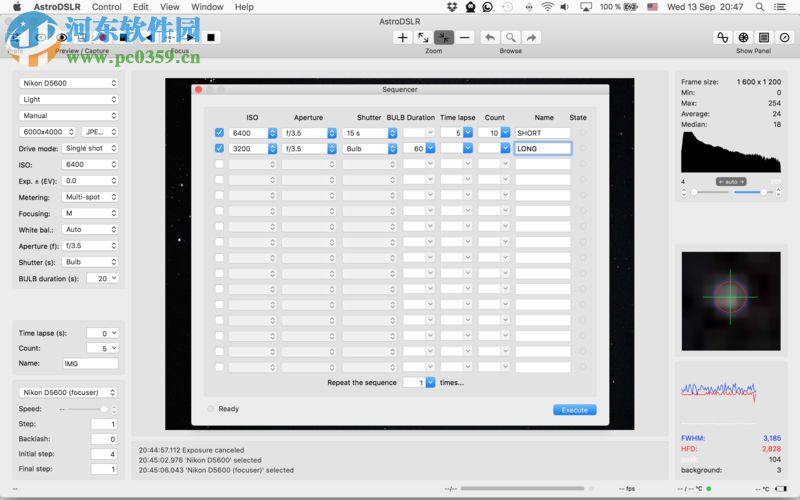Open the AstroDSLR application menu
This screenshot has width=800, height=500.
coord(57,7)
